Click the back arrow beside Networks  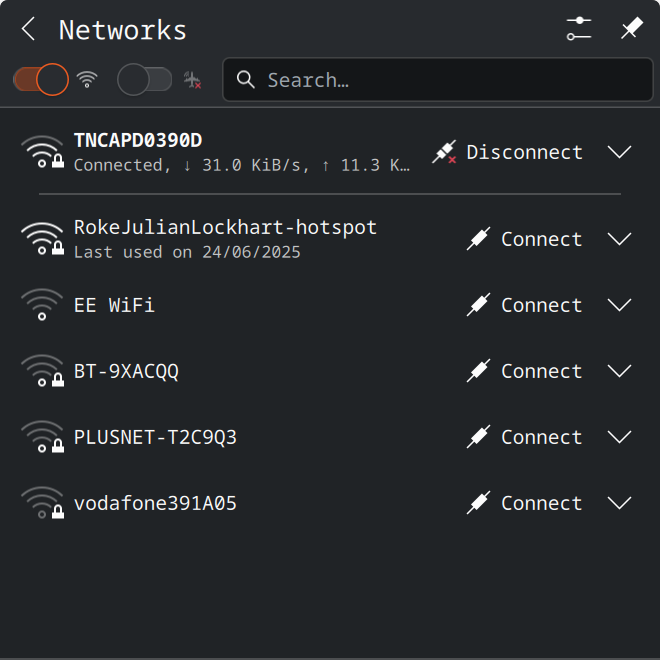(28, 30)
